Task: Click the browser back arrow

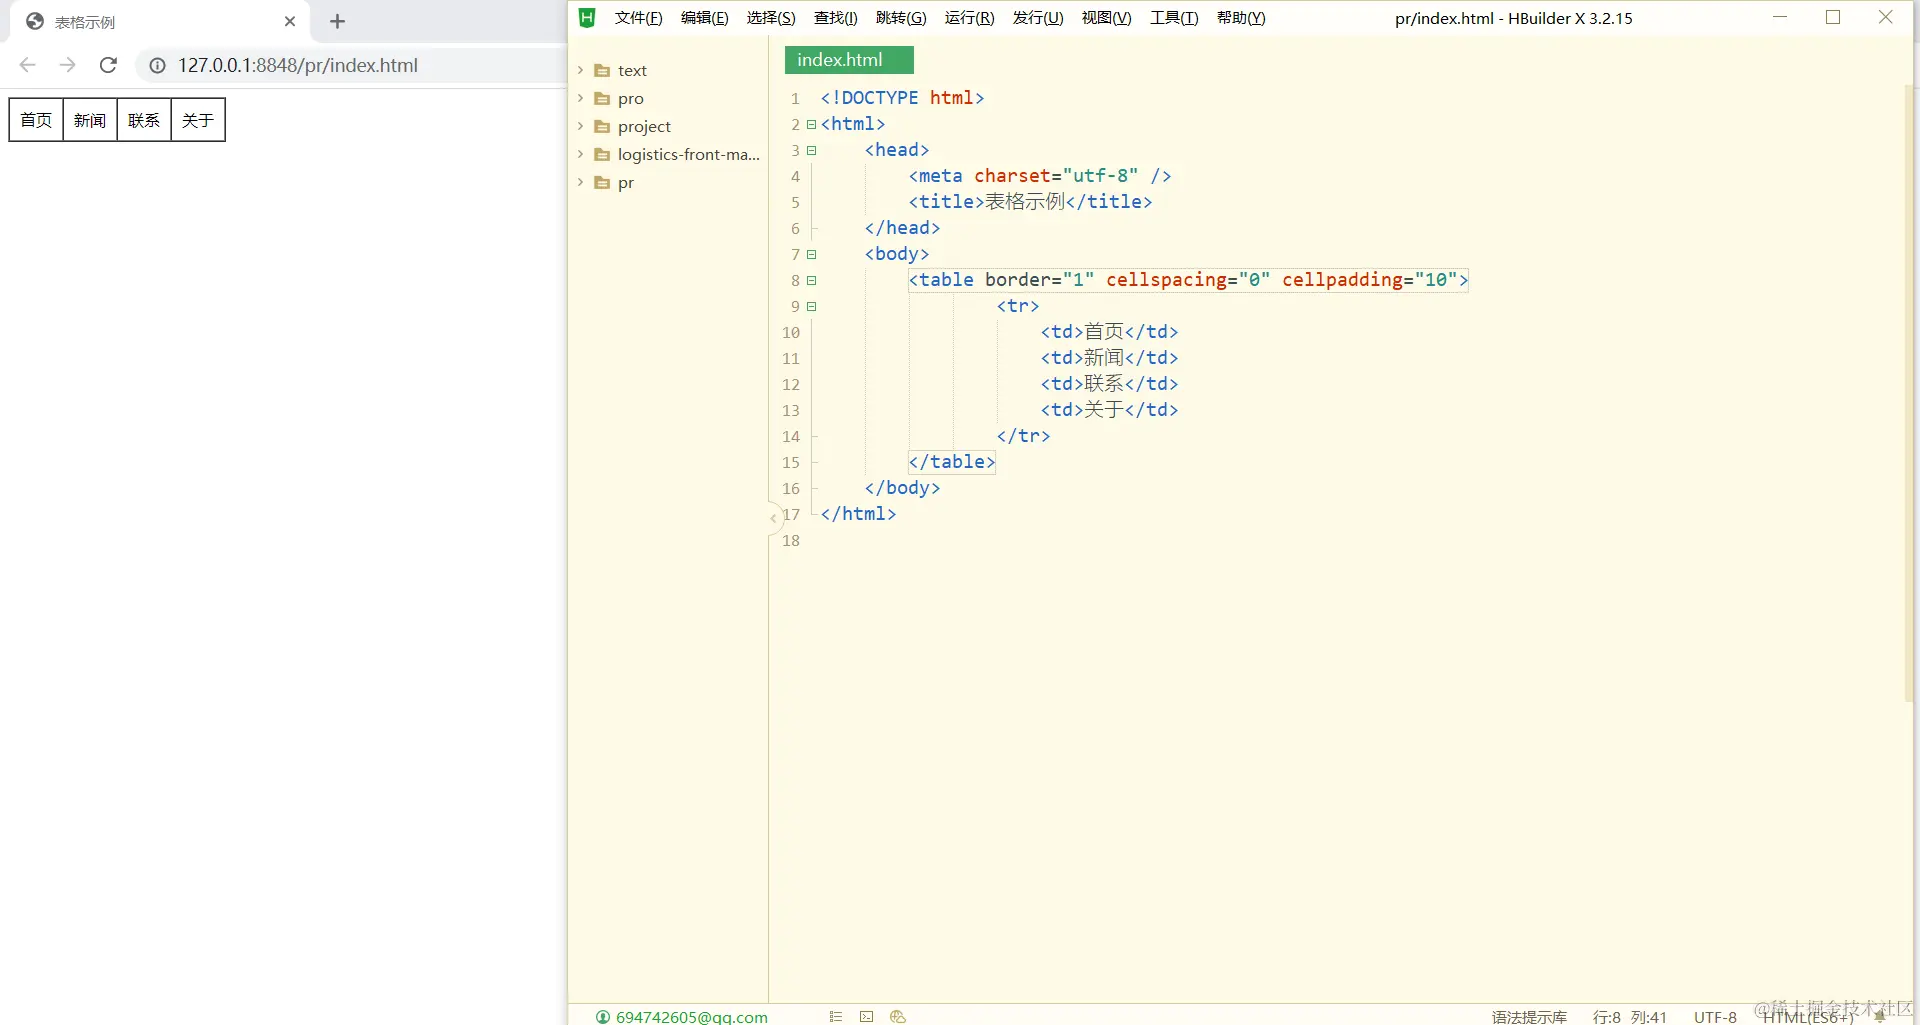Action: point(28,65)
